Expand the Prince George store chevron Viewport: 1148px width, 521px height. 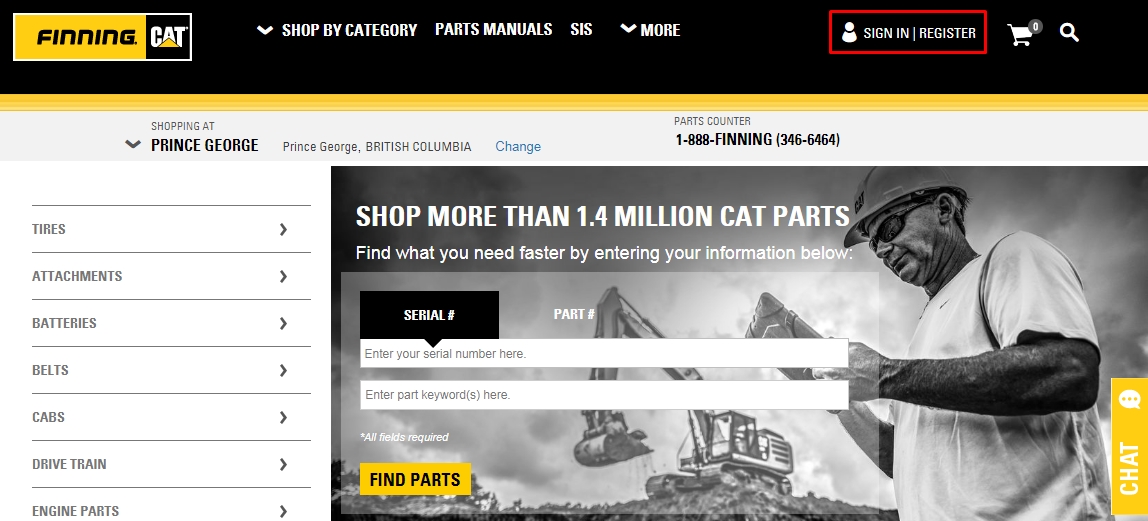point(133,145)
